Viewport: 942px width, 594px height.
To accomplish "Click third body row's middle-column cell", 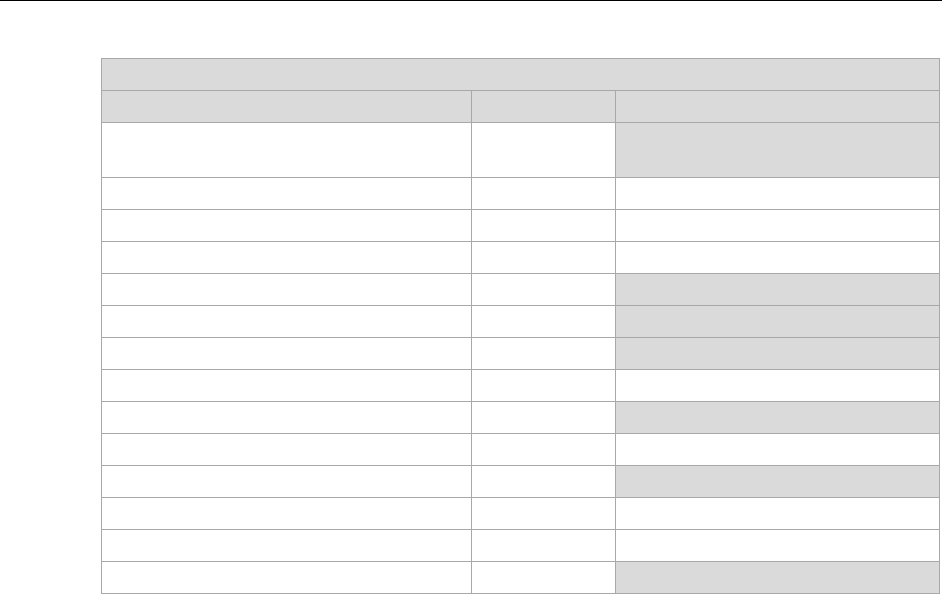I will (544, 225).
